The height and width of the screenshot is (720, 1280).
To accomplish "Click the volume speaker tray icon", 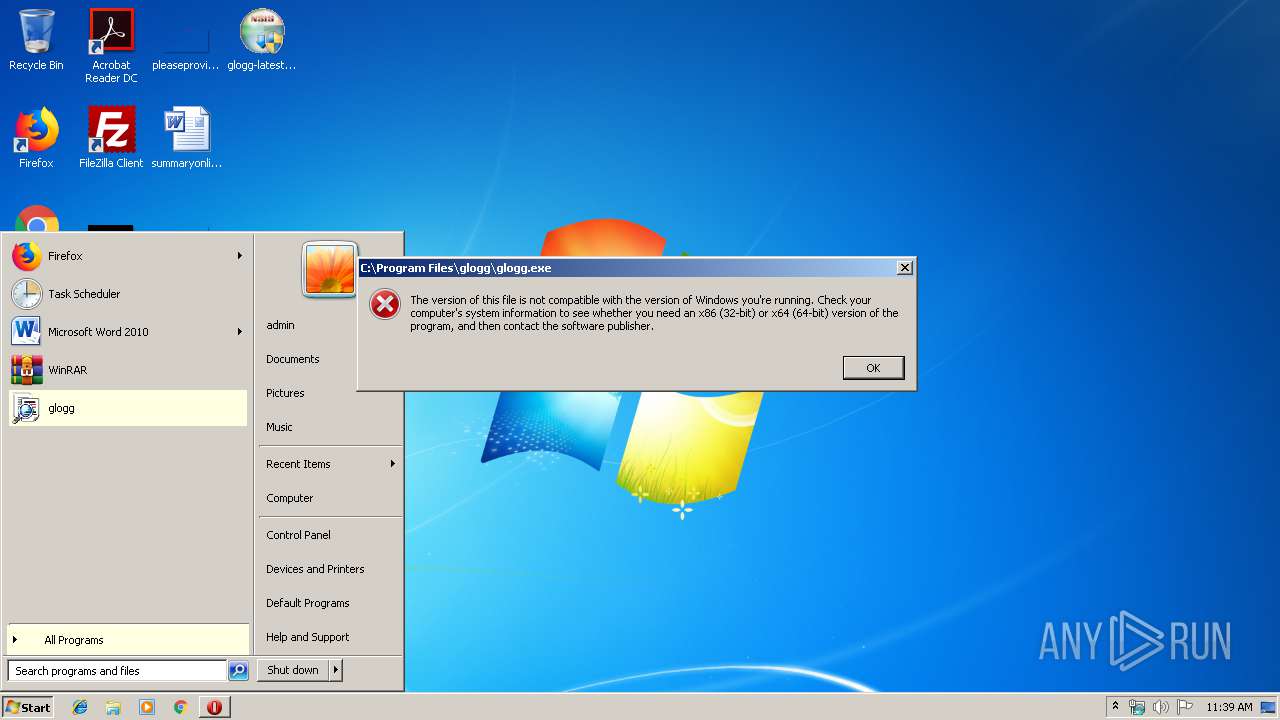I will pyautogui.click(x=1161, y=707).
